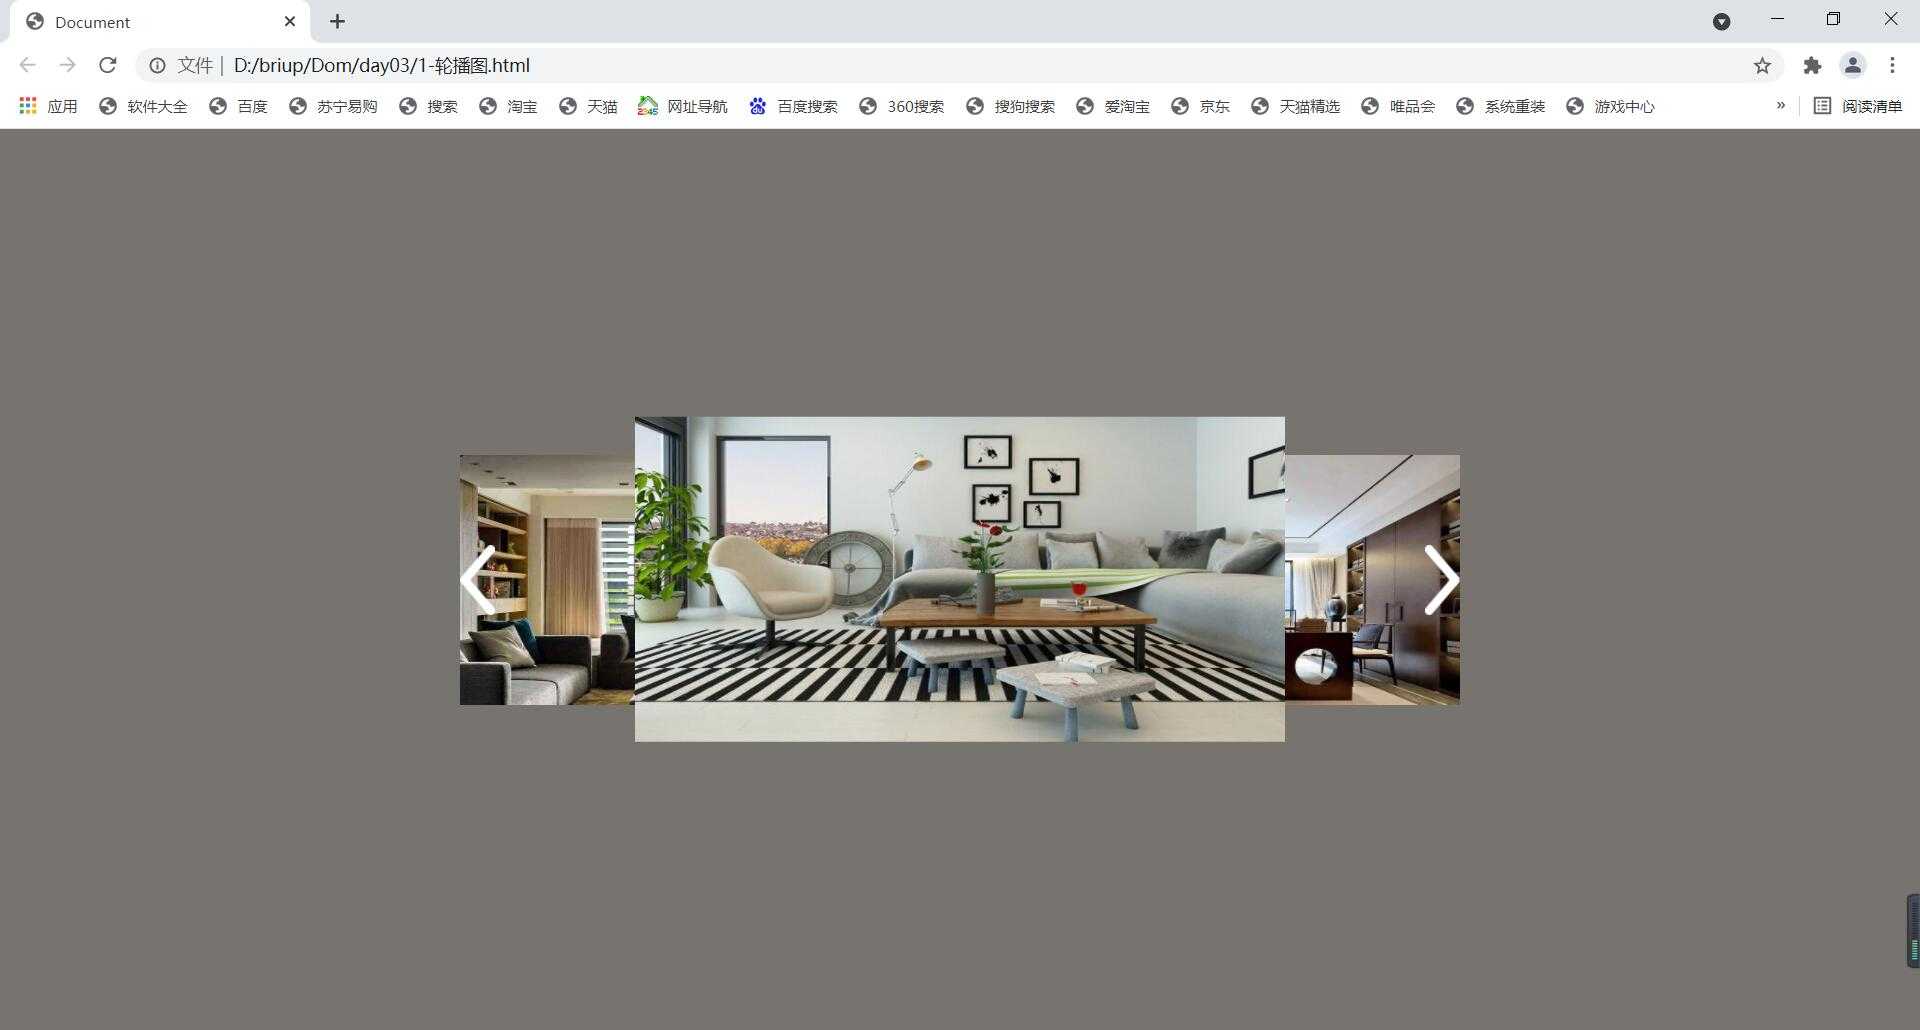Show more bookmarks with the chevron

1780,105
